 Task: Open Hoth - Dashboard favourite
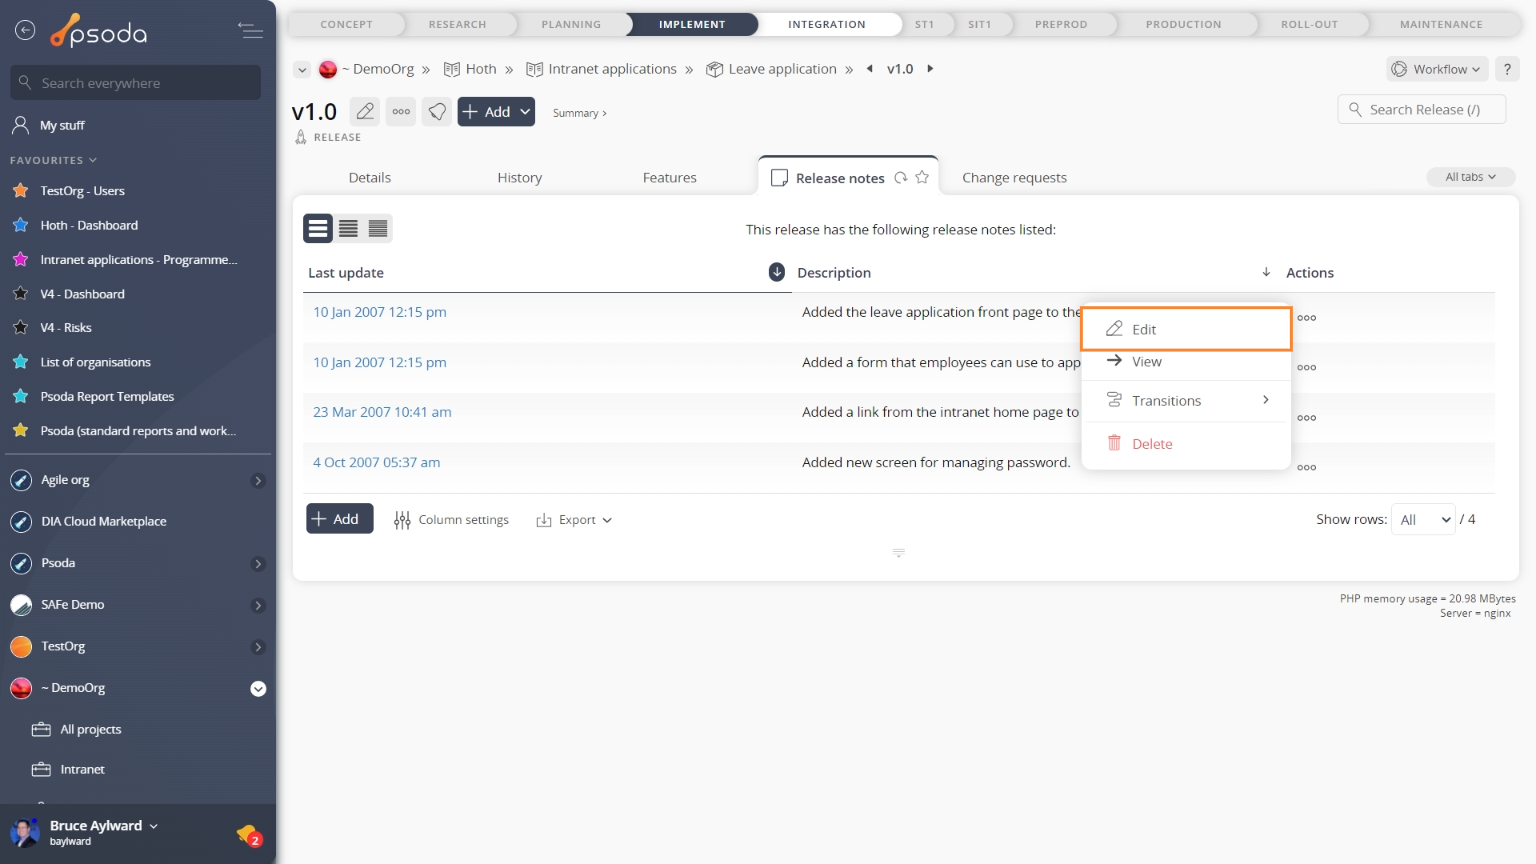(x=88, y=225)
